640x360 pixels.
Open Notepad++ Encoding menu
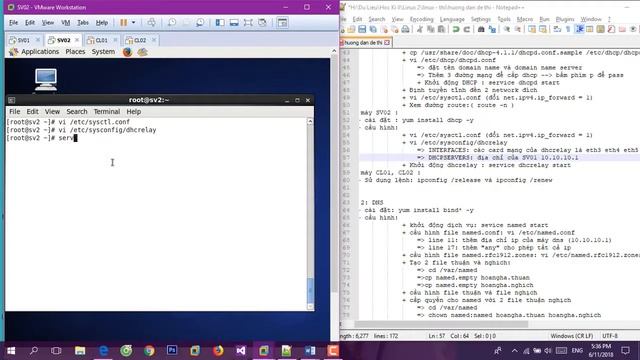pyautogui.click(x=421, y=19)
